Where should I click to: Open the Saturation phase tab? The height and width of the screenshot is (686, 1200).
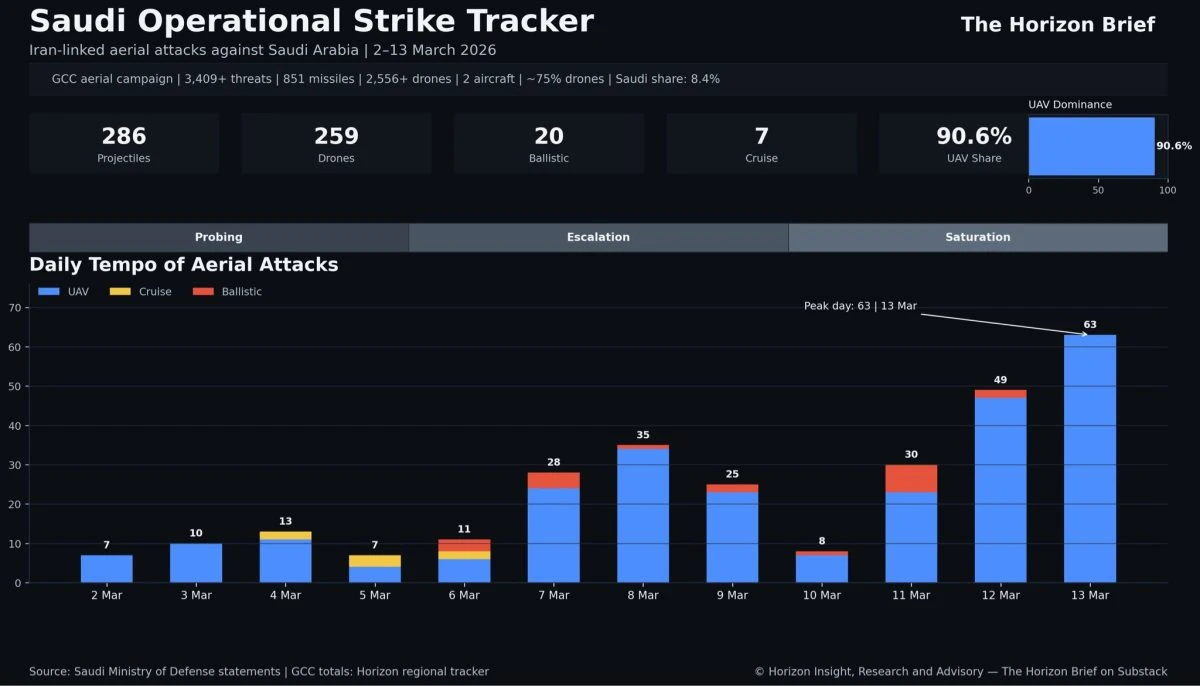tap(977, 237)
